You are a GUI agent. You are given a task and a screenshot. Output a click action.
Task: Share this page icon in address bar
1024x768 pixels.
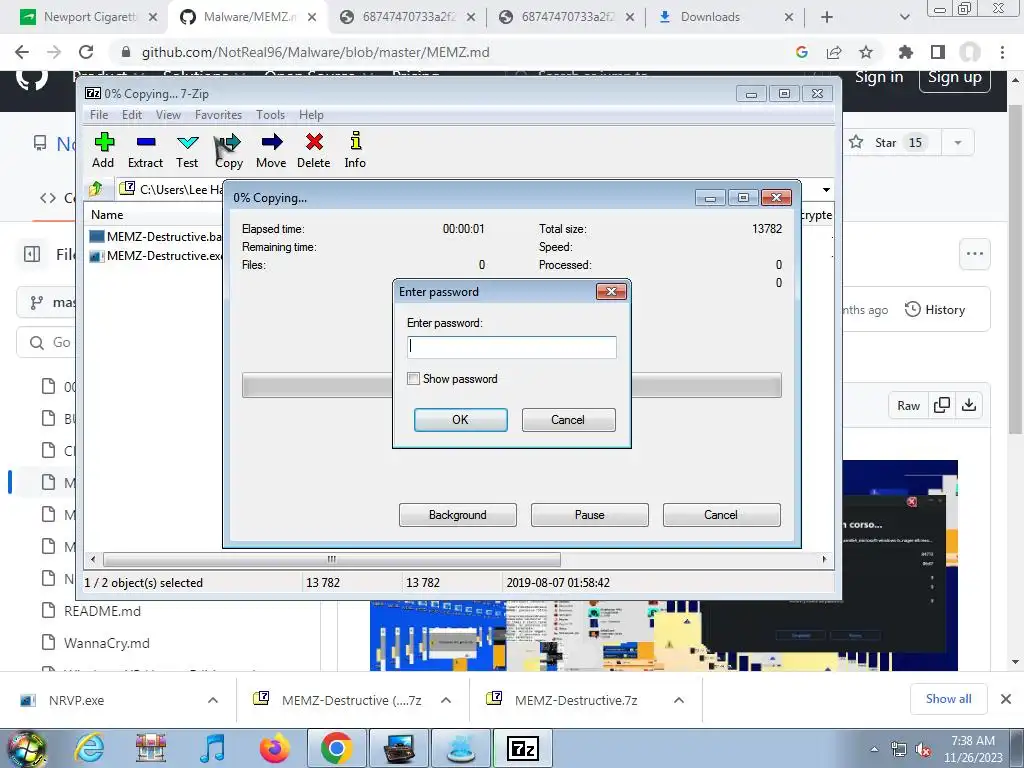834,52
